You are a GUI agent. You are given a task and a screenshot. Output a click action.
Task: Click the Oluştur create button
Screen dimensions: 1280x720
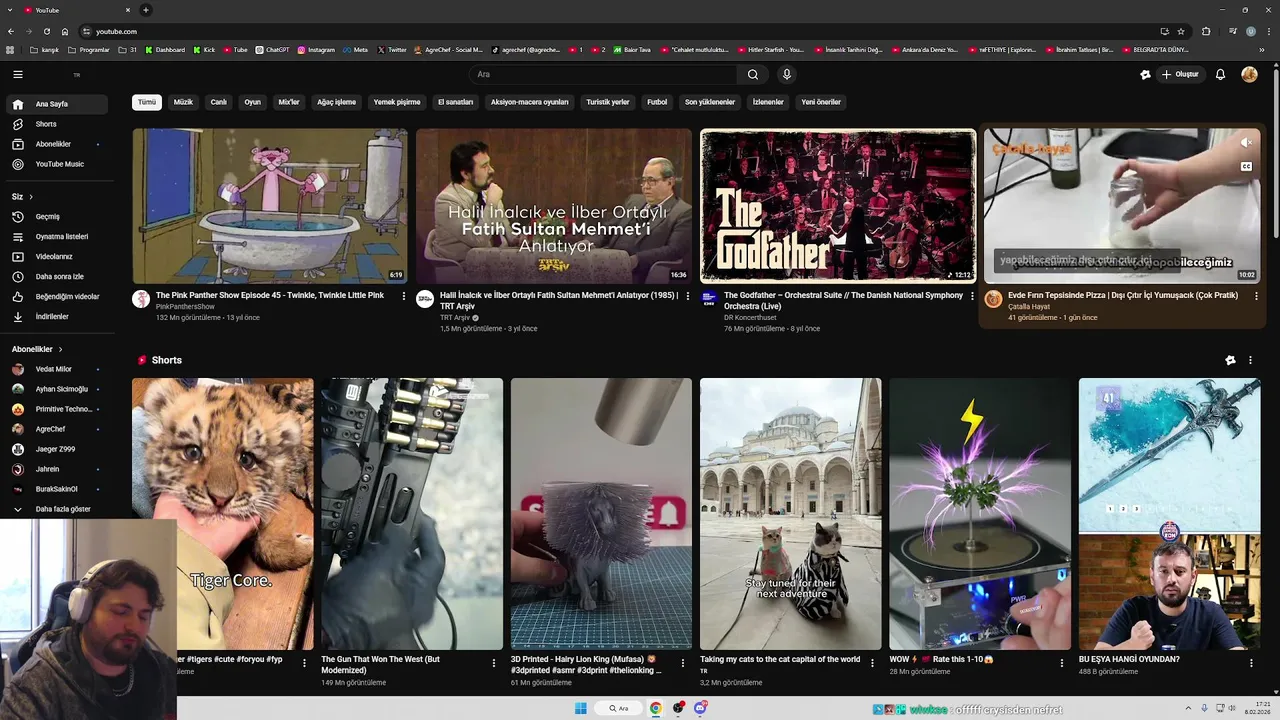point(1180,74)
